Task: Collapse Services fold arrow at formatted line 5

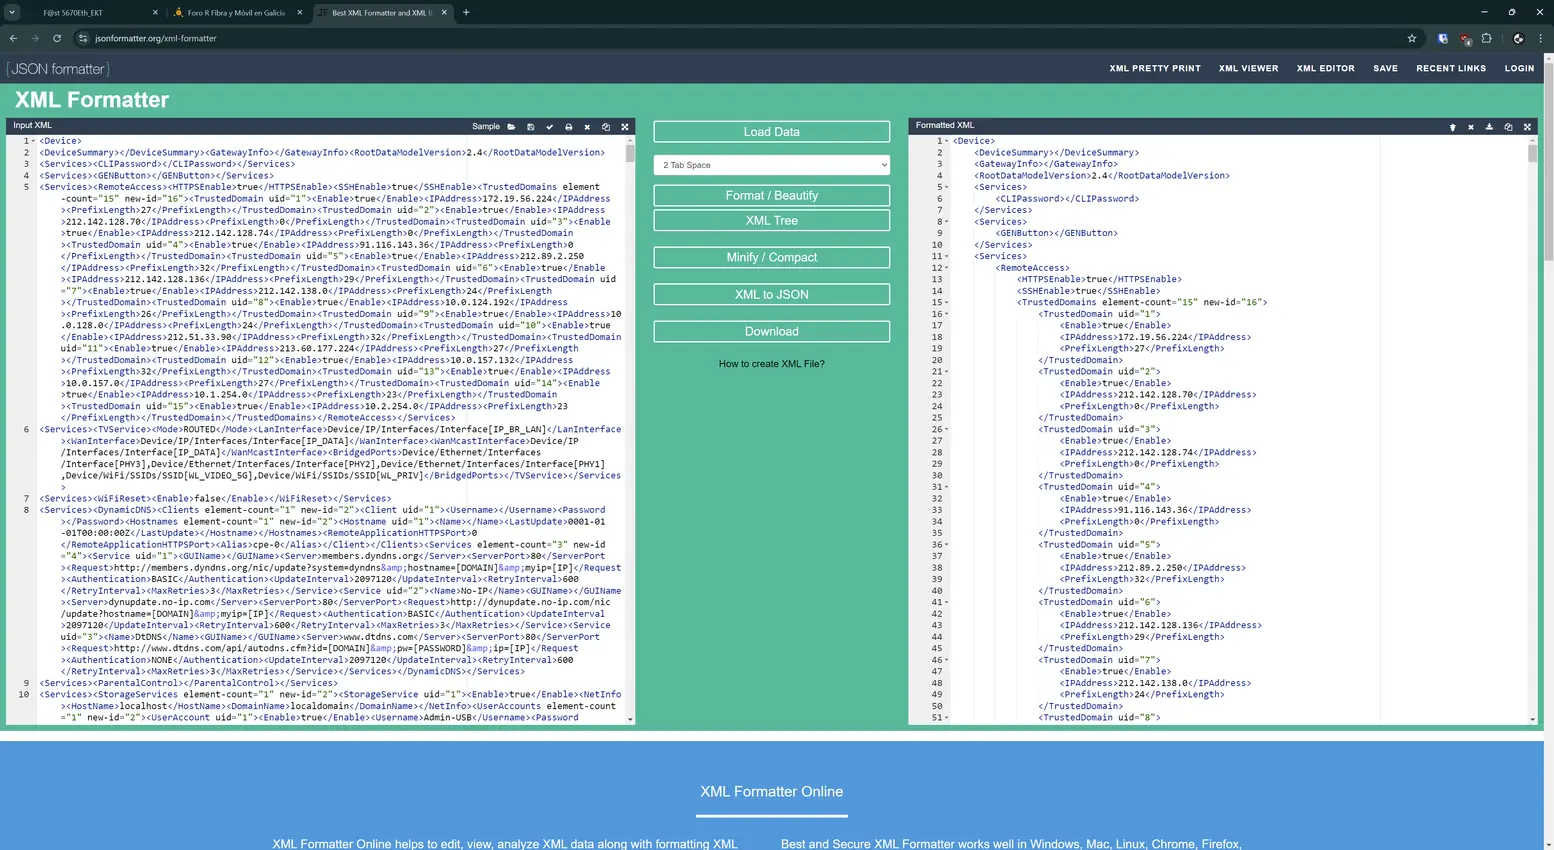Action: pyautogui.click(x=946, y=187)
